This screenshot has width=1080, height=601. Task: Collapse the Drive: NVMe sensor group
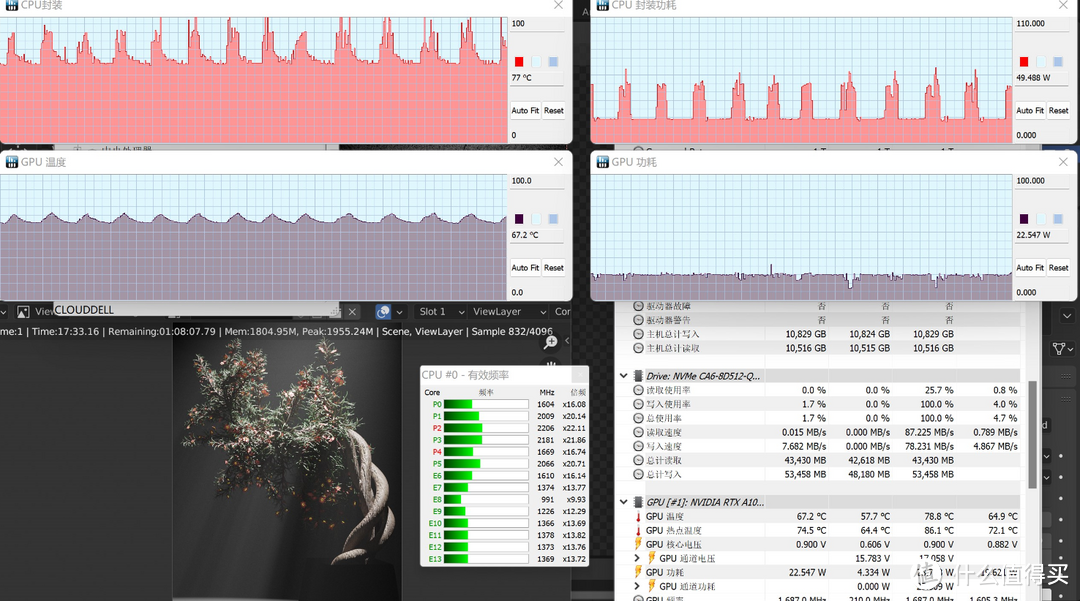coord(624,376)
